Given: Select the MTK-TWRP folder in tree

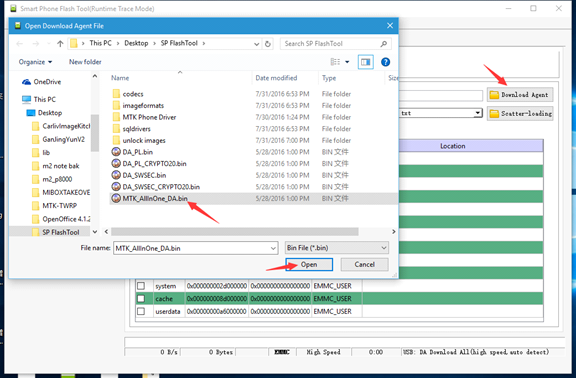Looking at the screenshot, I should 60,206.
